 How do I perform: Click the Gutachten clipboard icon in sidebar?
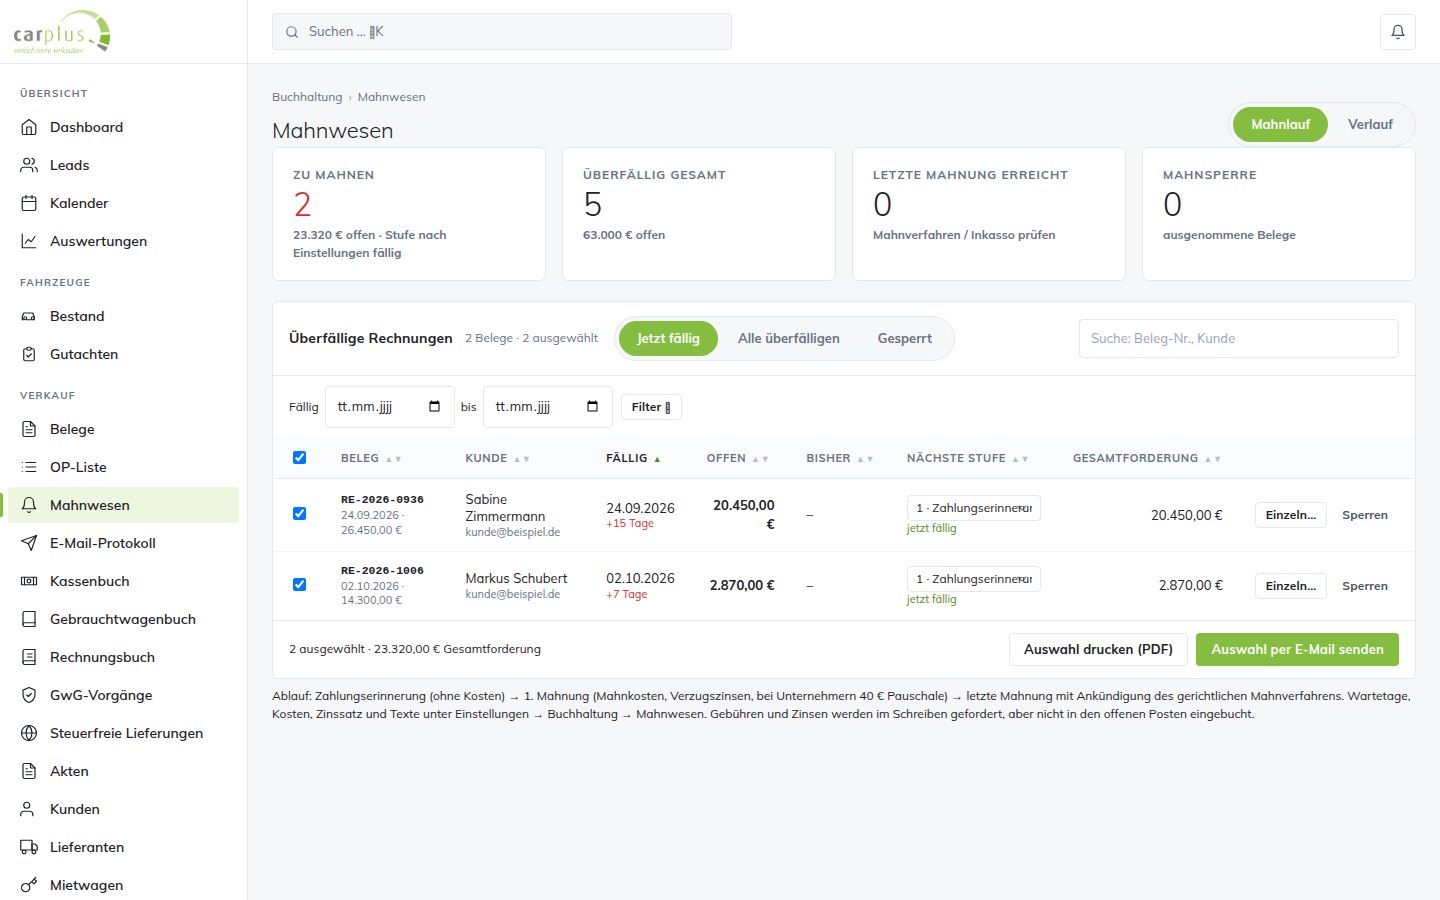29,354
